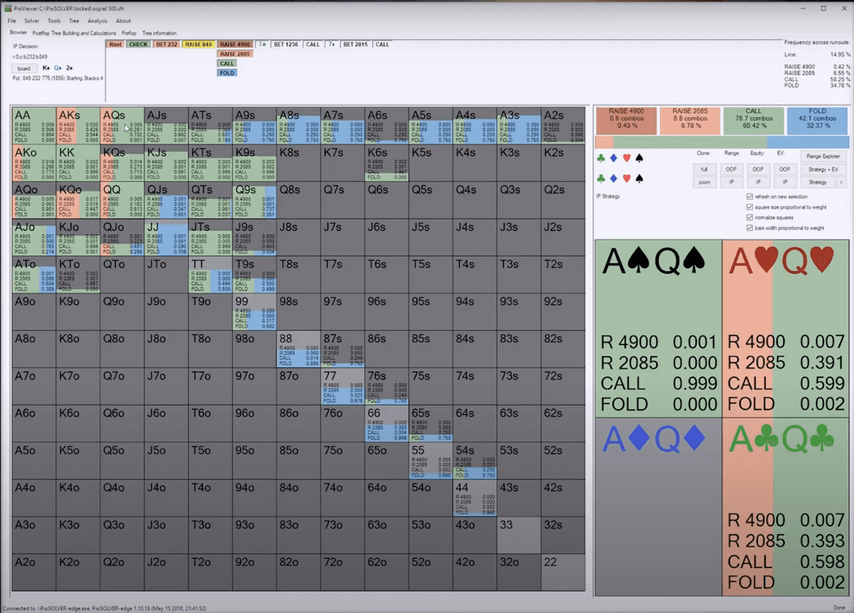
Task: Disable normalize squares option
Action: [749, 217]
